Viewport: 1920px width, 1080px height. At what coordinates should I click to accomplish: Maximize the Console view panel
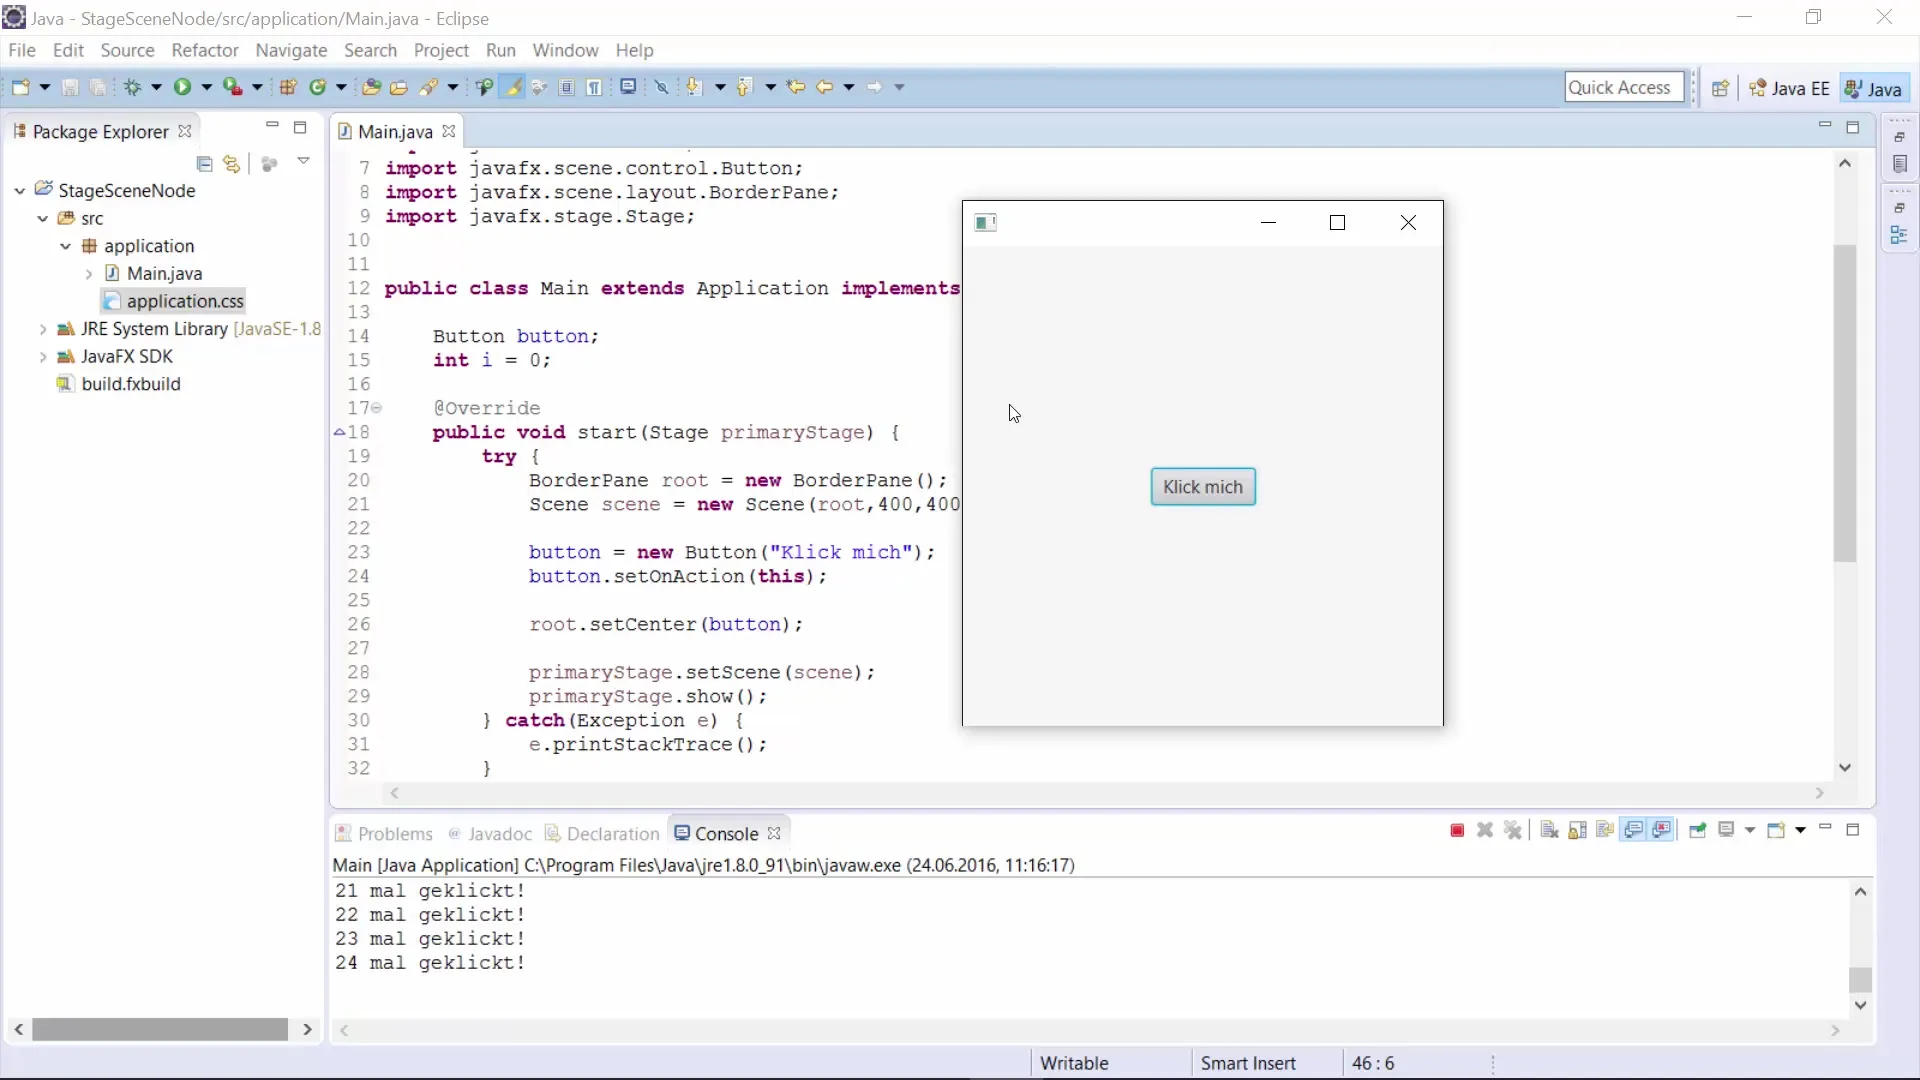[1852, 830]
